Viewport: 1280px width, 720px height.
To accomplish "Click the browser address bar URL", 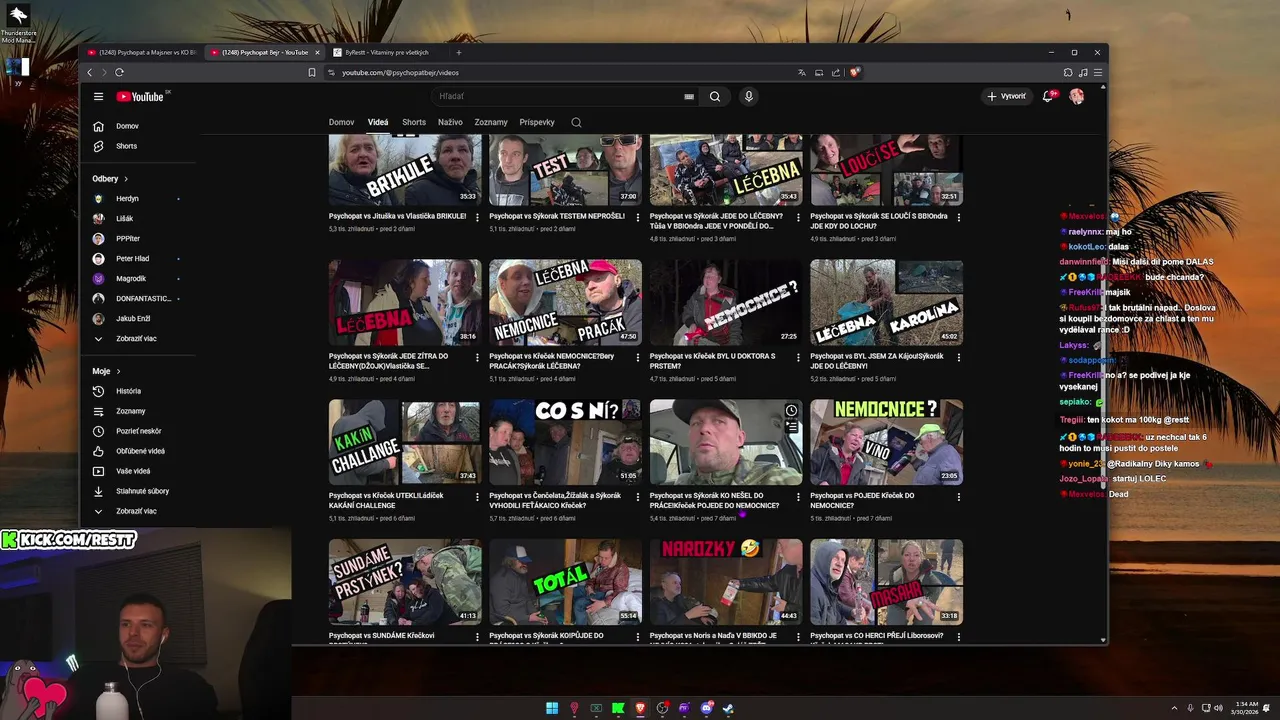I will pyautogui.click(x=400, y=72).
